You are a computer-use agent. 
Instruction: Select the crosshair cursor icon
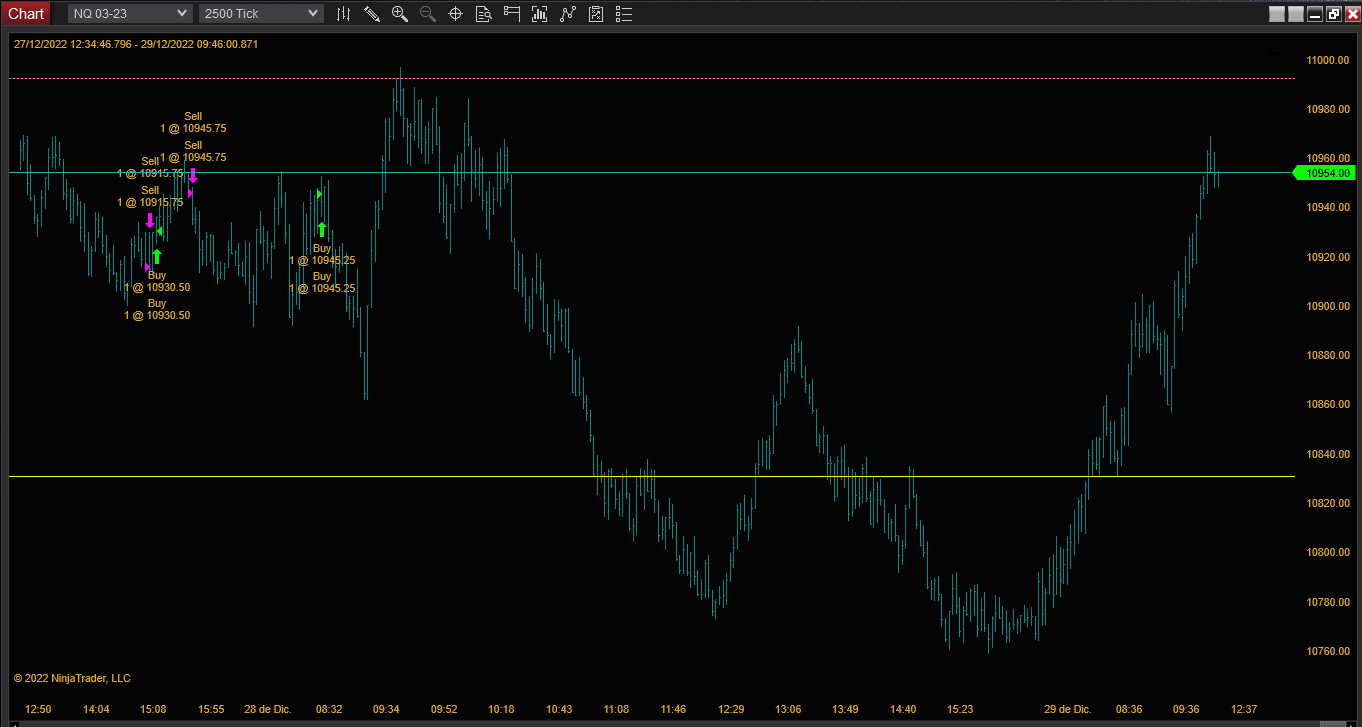455,14
